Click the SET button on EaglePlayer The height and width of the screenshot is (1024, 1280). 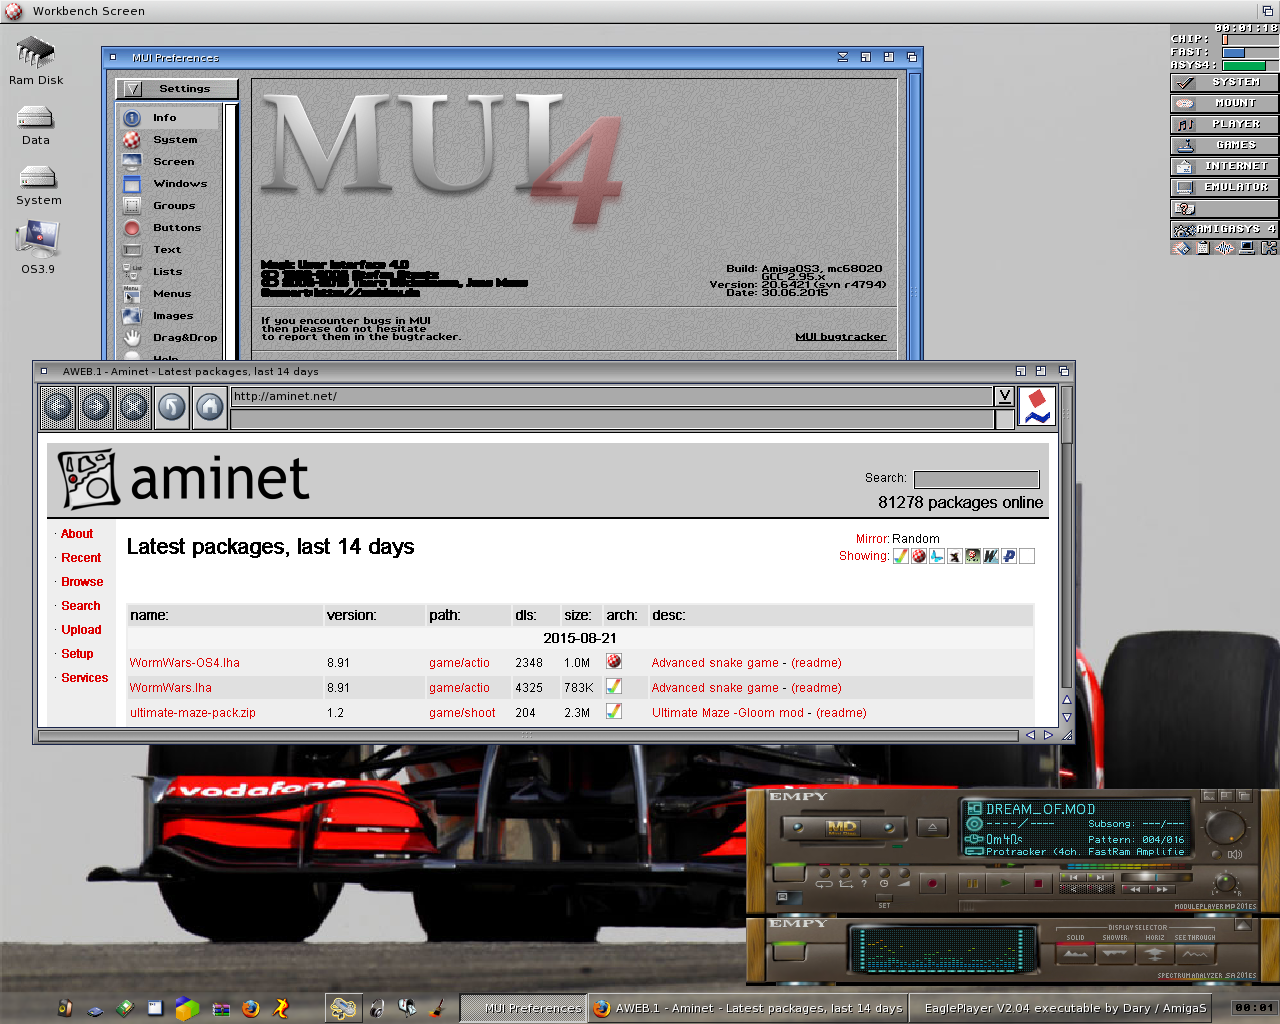tap(884, 898)
